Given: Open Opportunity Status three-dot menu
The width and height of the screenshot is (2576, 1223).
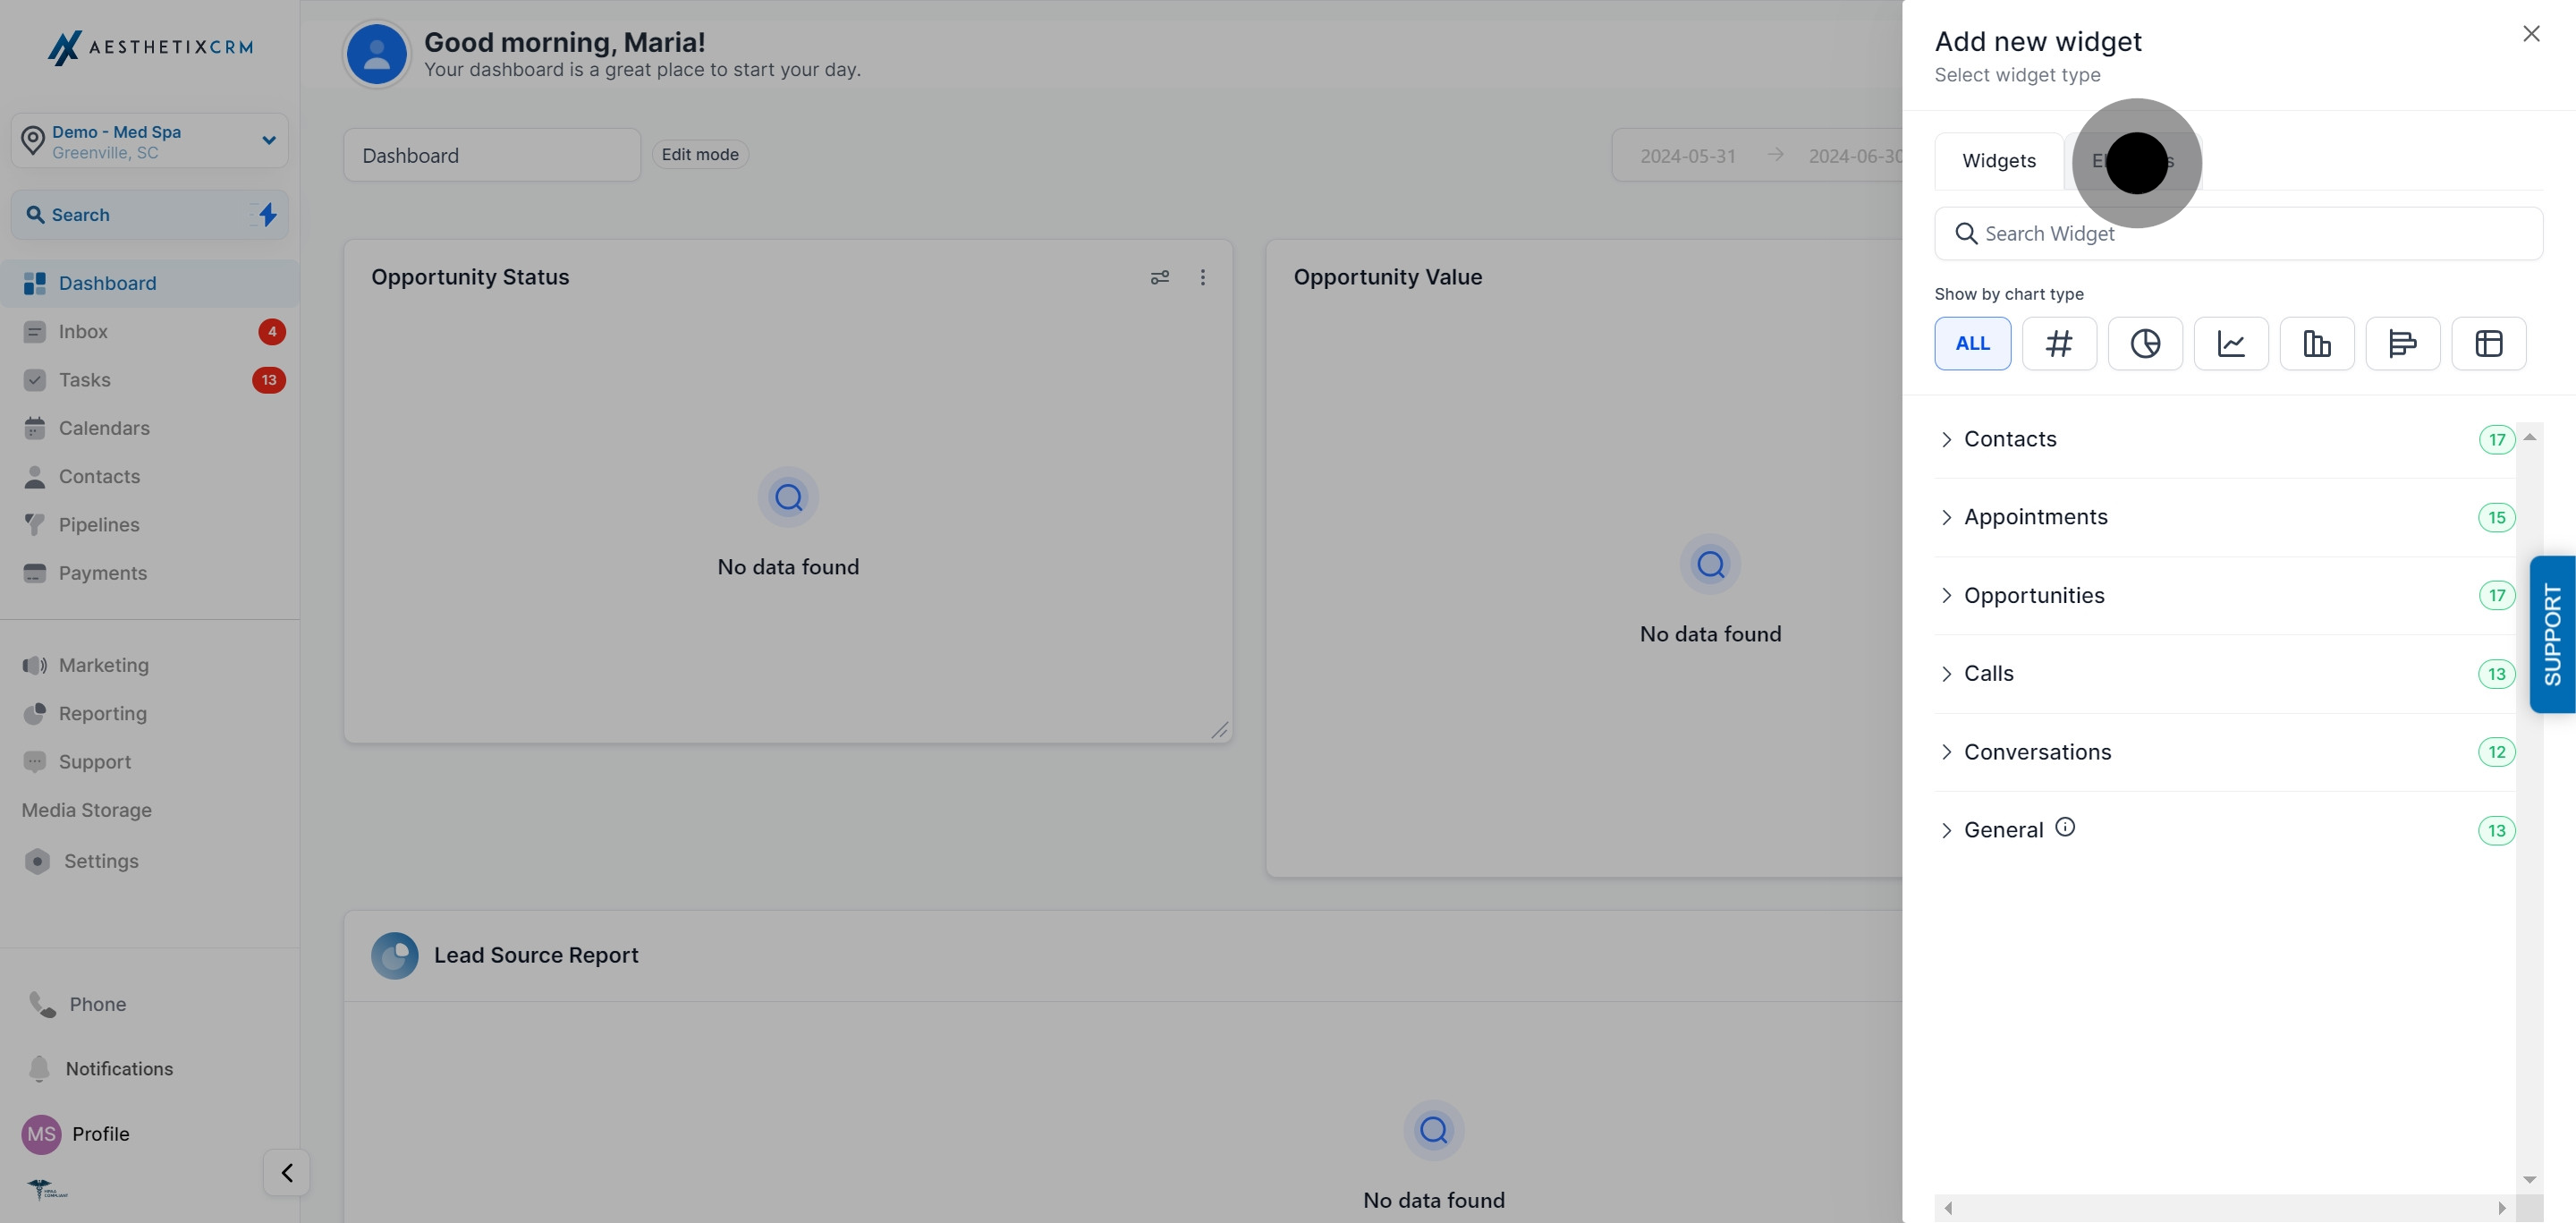Looking at the screenshot, I should click(x=1203, y=277).
